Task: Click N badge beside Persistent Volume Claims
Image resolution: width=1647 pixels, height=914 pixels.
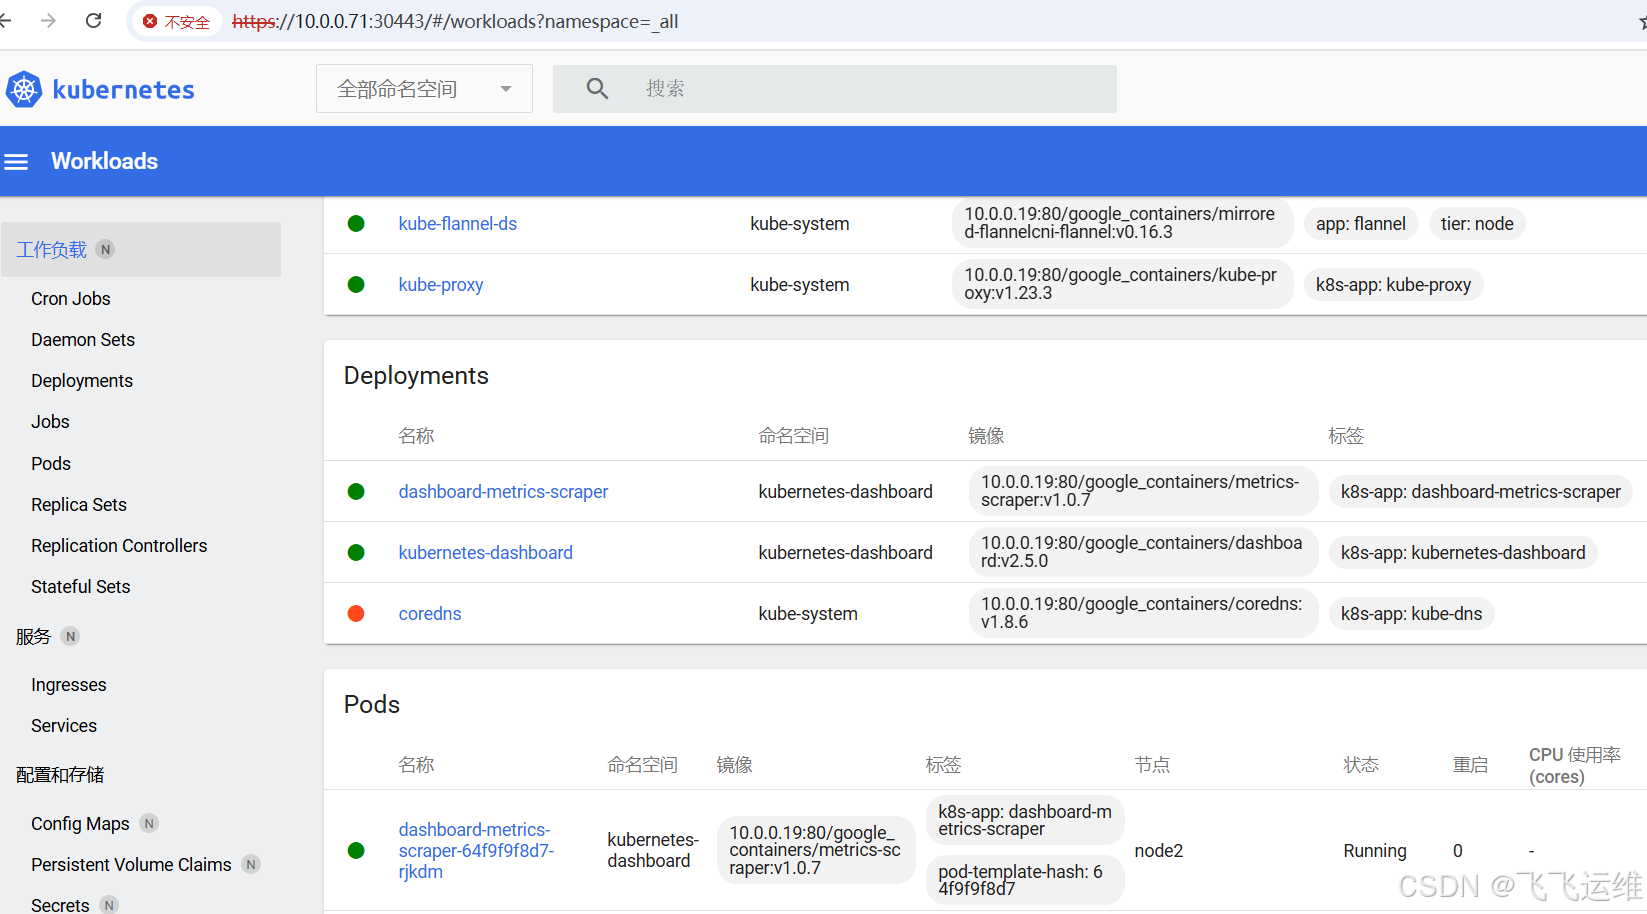Action: 251,864
